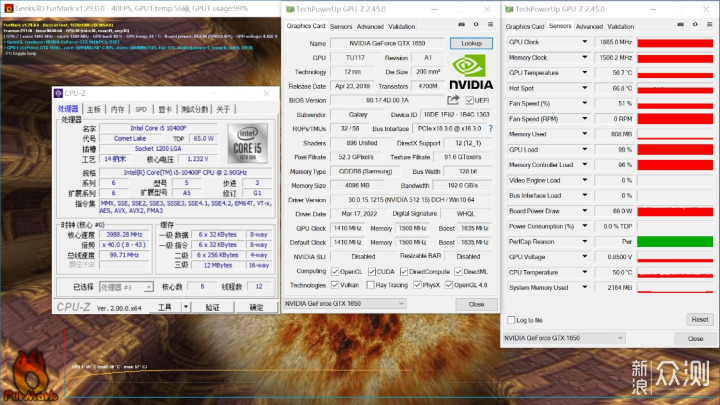The width and height of the screenshot is (720, 405).
Task: Open the CPU-Z 显卡 tab
Action: [165, 109]
